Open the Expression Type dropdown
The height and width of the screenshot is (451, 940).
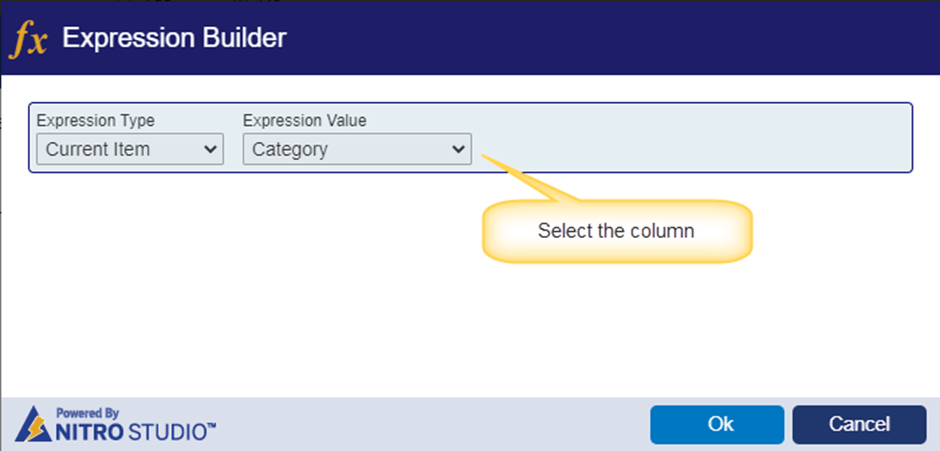[129, 149]
